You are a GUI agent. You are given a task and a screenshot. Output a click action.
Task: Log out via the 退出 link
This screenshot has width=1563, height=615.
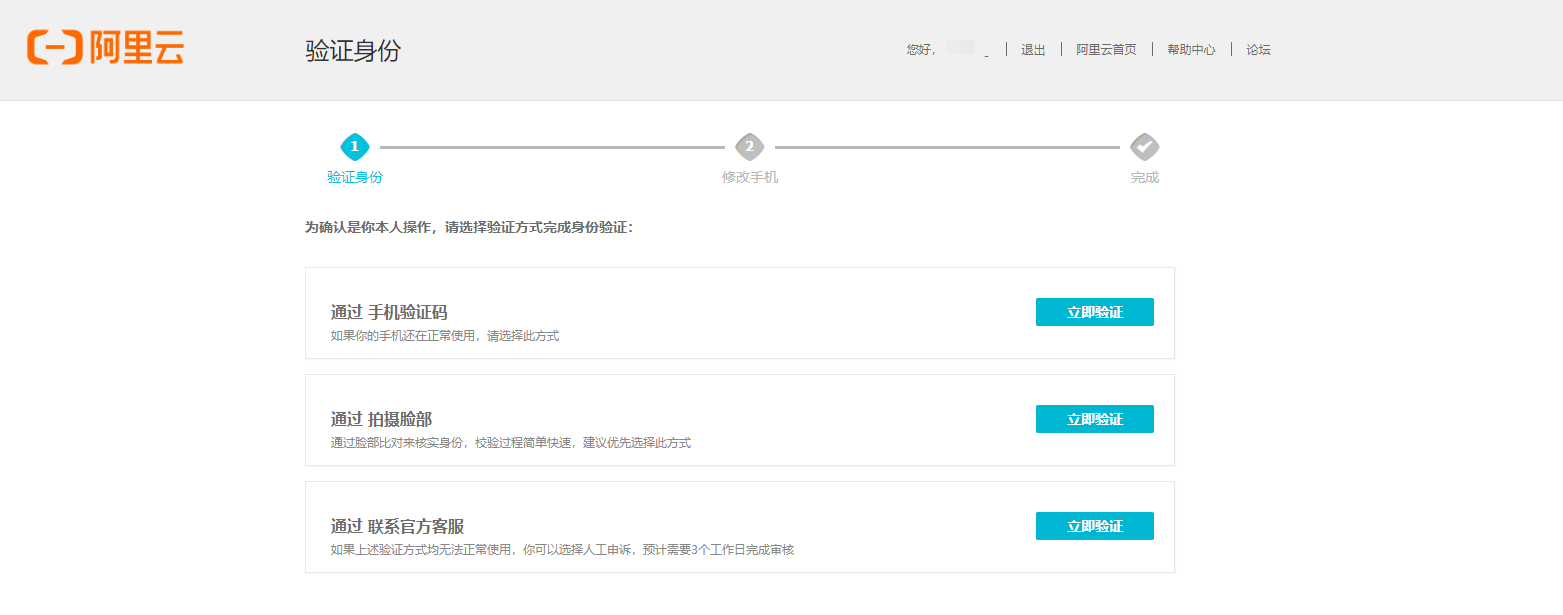1033,50
